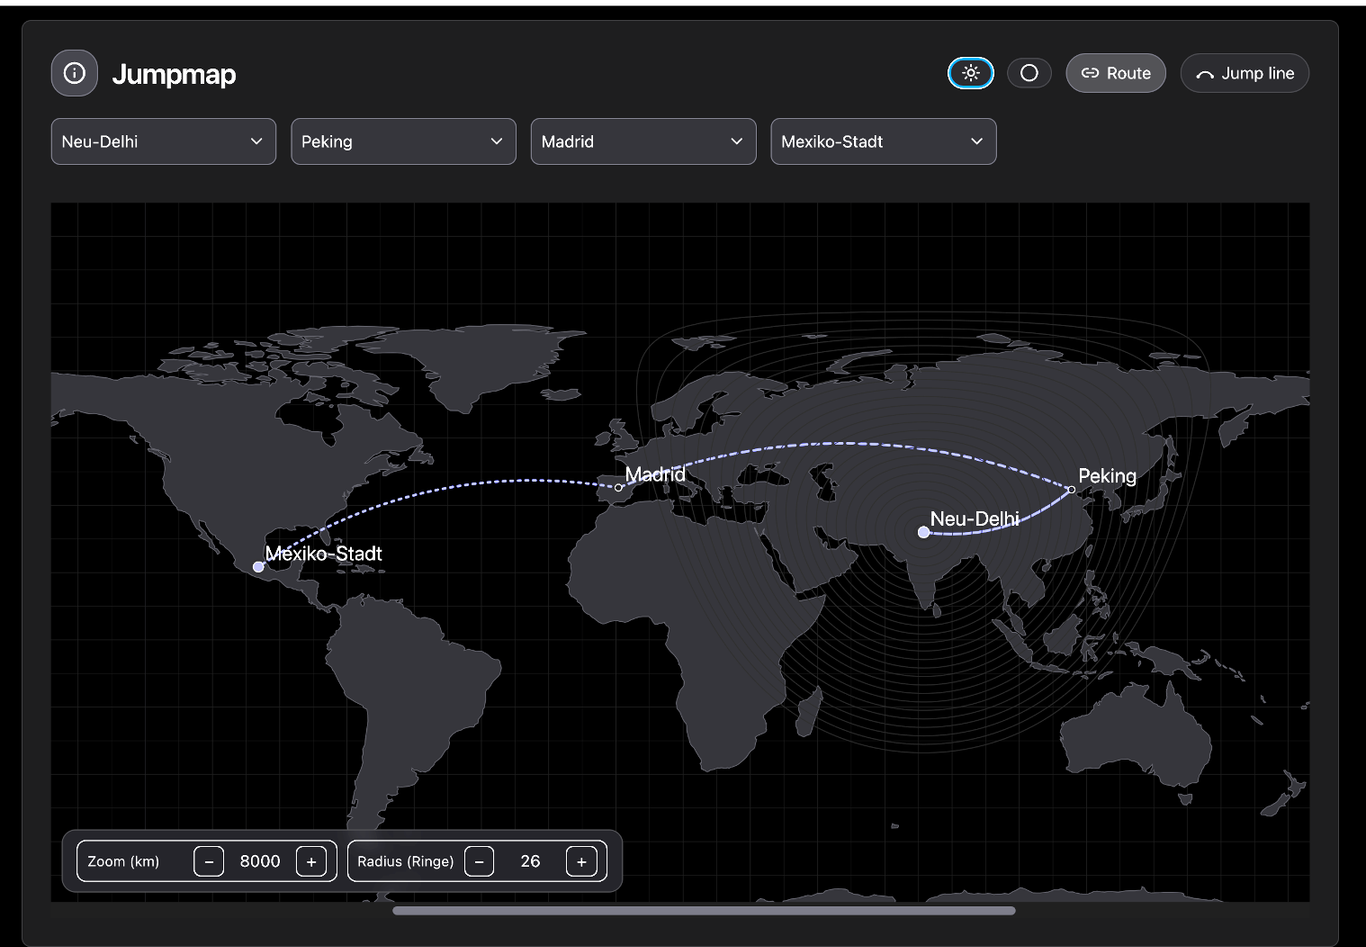Image resolution: width=1366 pixels, height=947 pixels.
Task: Expand the Mexiko-Stadt dropdown
Action: [x=883, y=141]
